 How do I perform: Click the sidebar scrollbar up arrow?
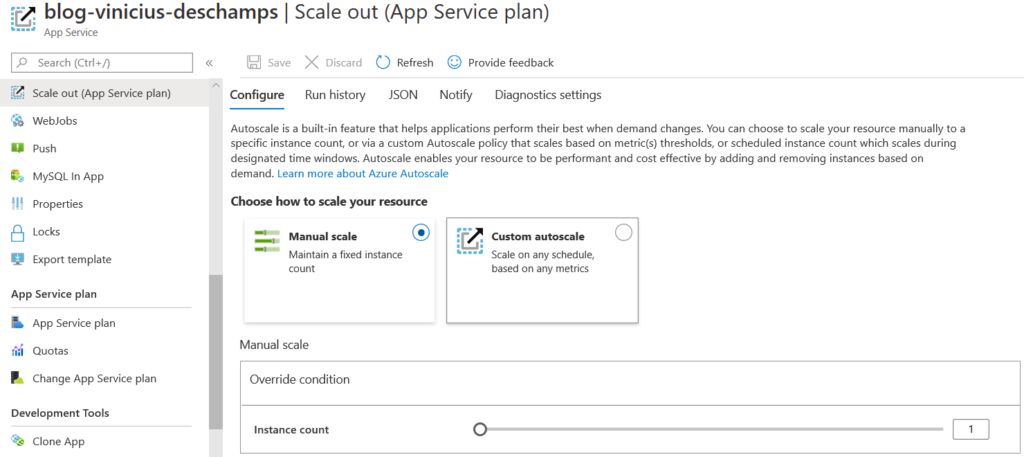click(216, 86)
